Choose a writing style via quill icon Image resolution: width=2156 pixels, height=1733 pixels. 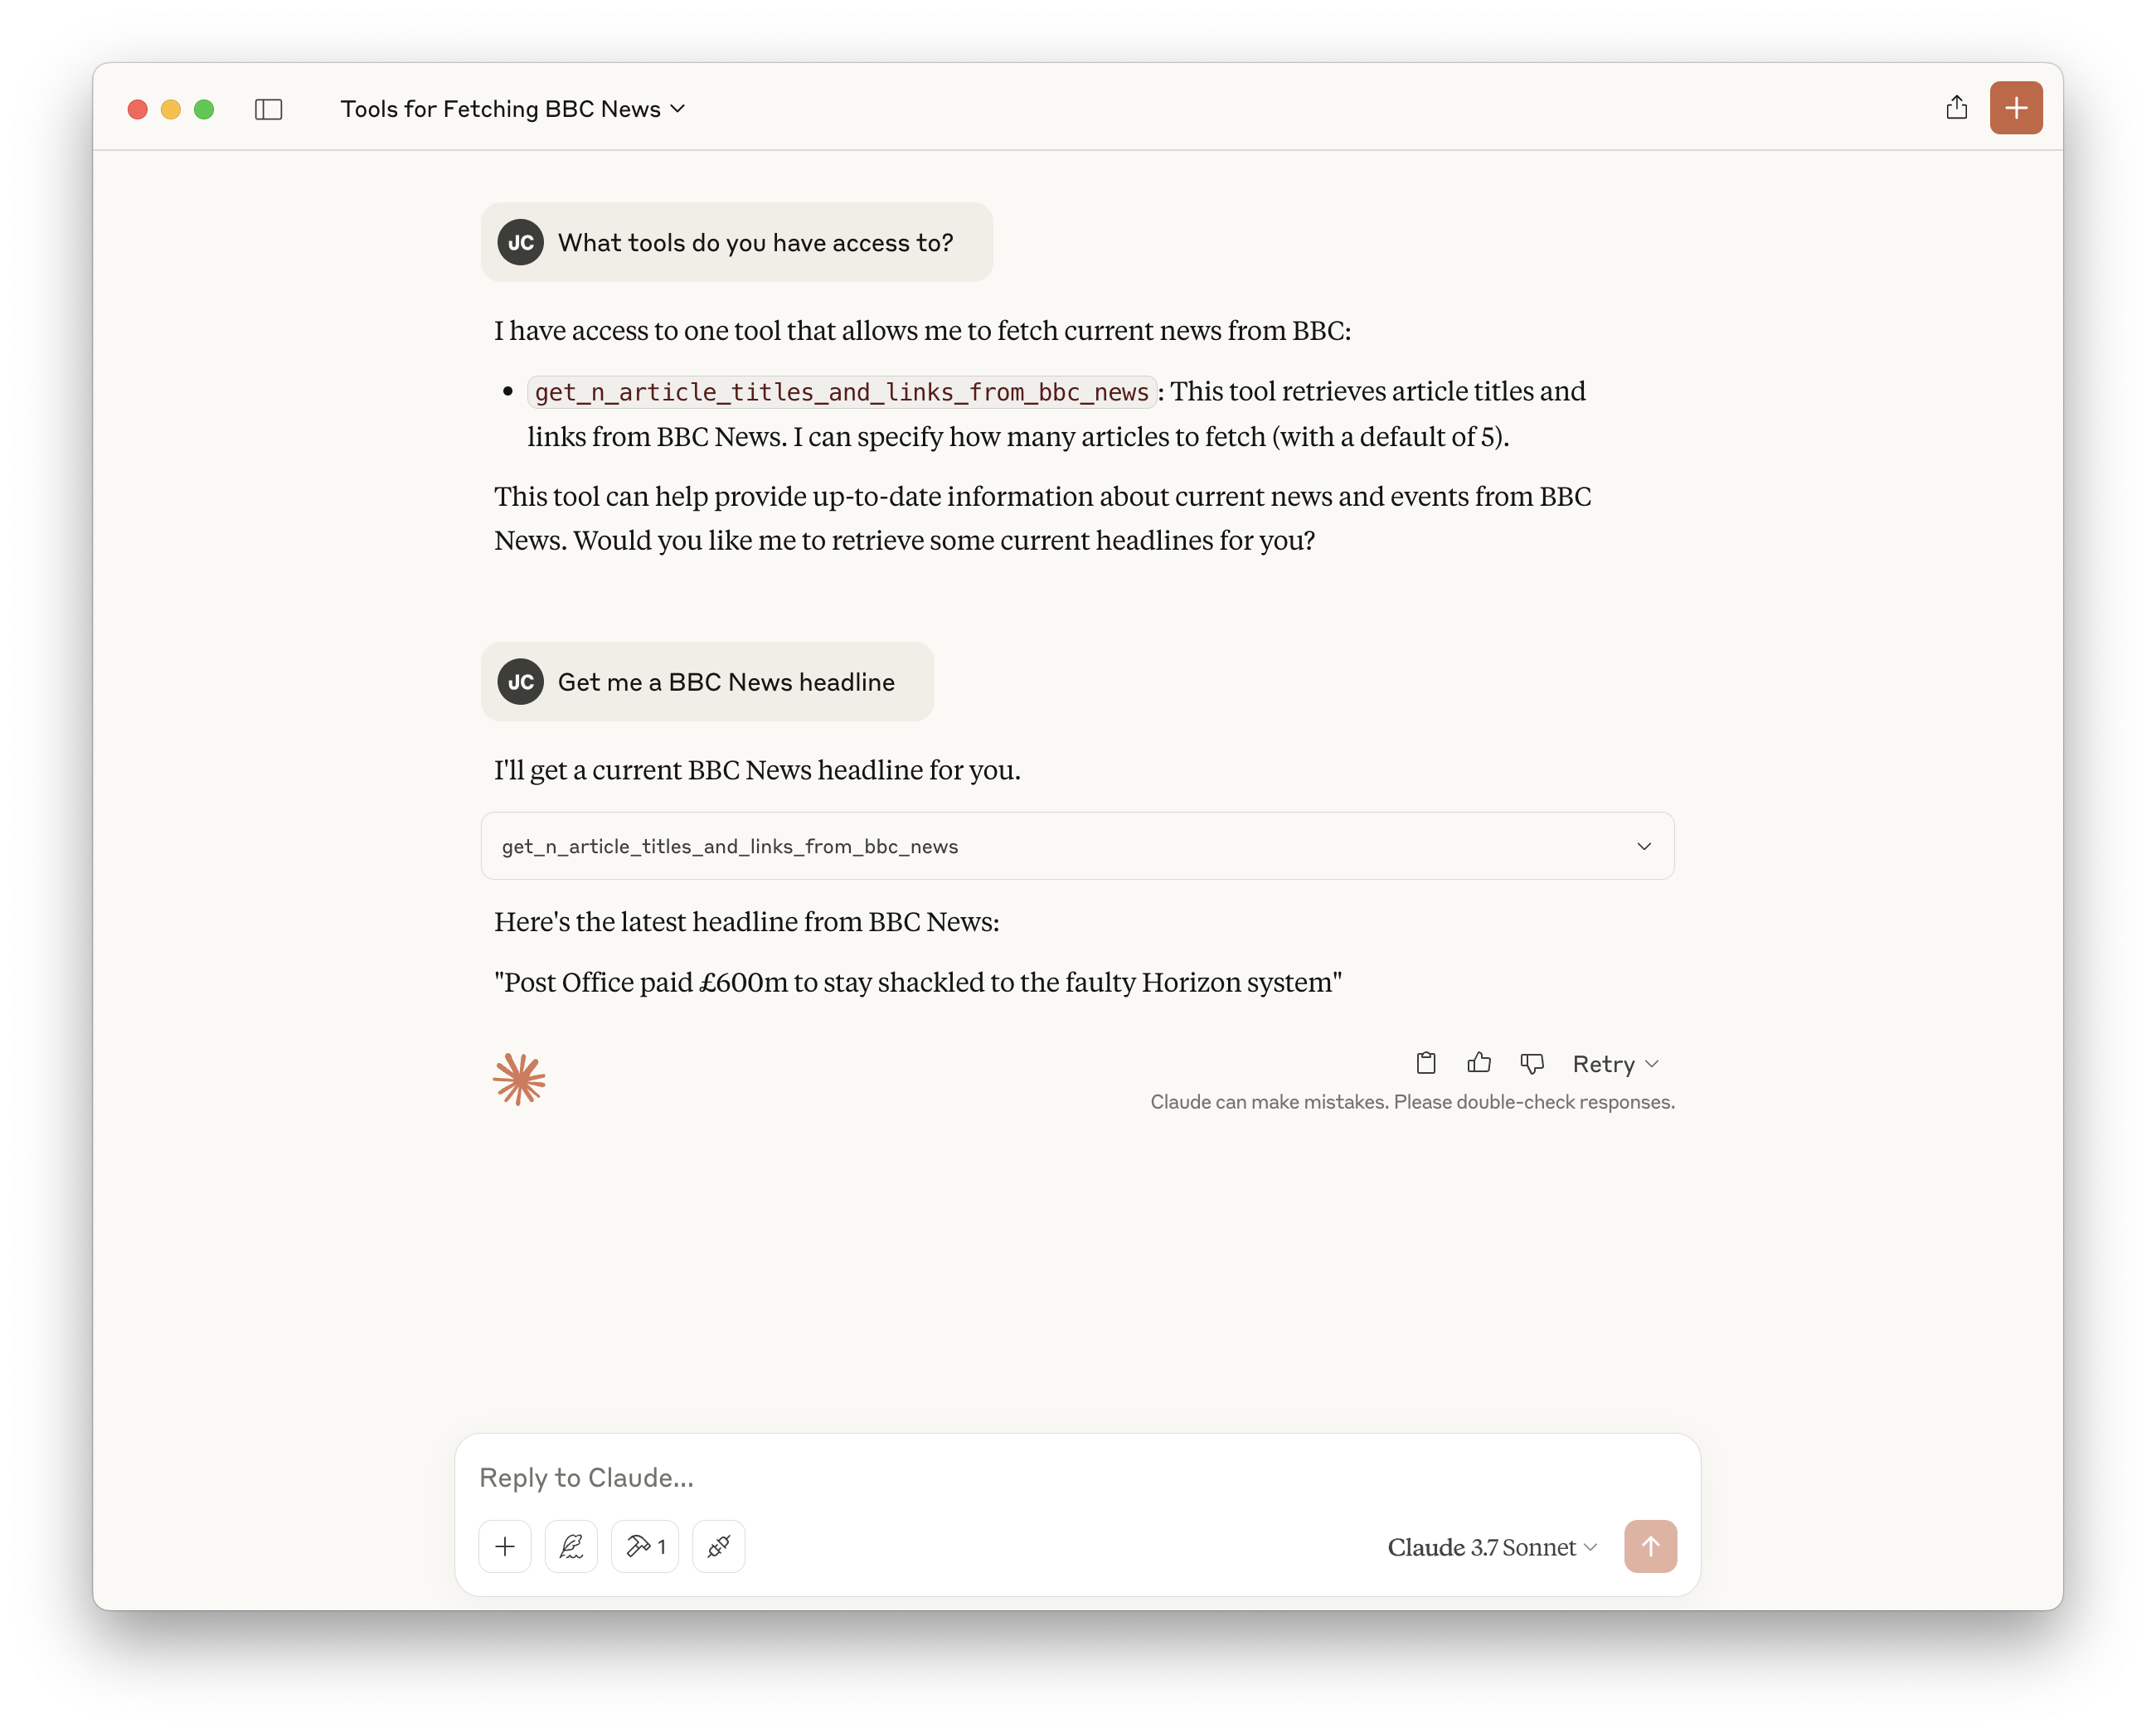click(571, 1546)
